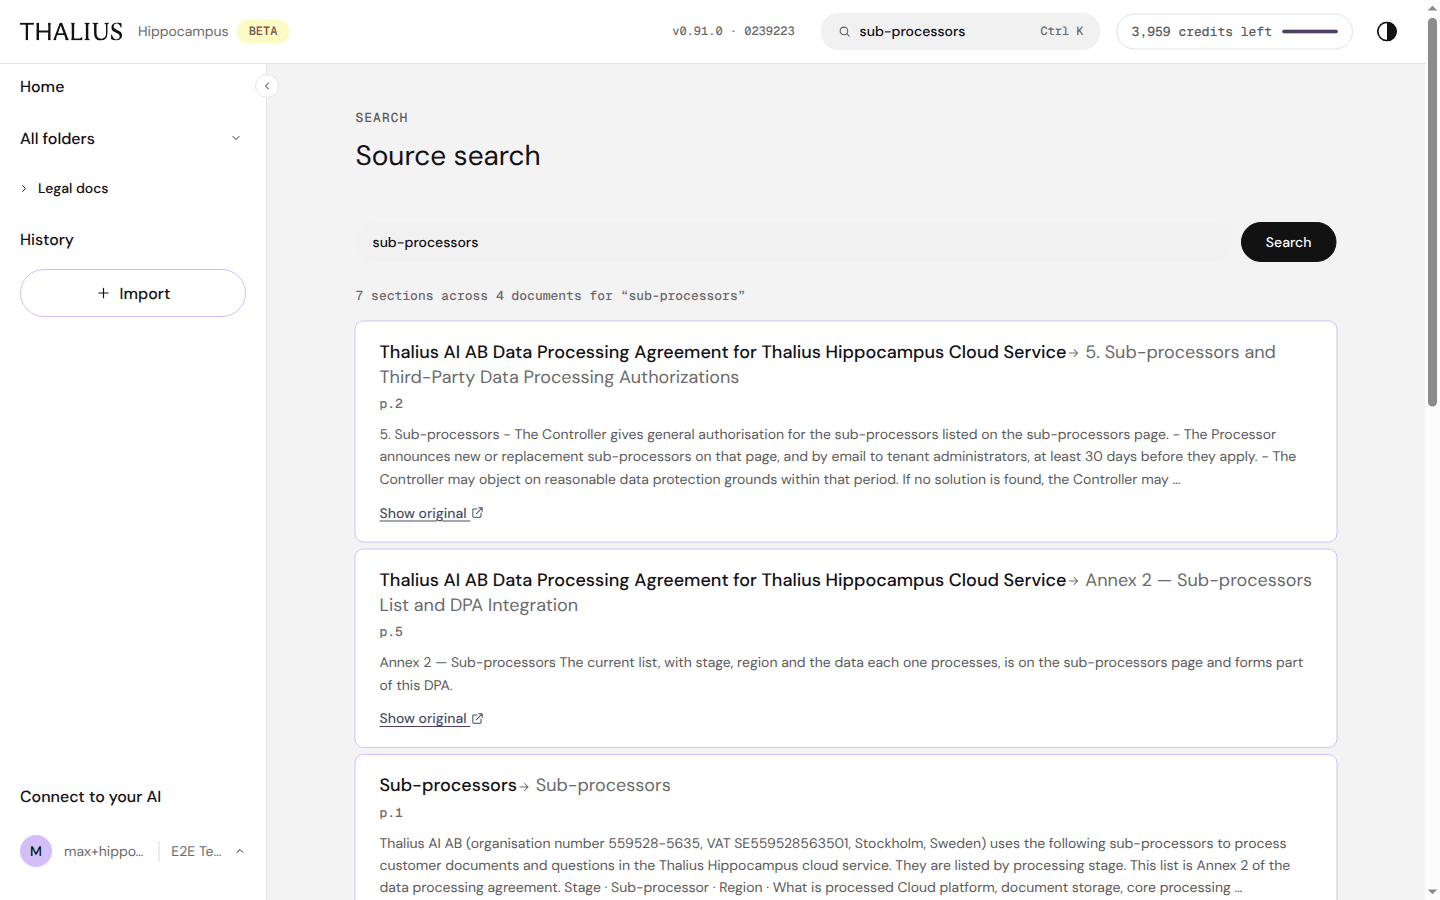Go to Home in sidebar
Screen dimensions: 1440x900
click(42, 87)
